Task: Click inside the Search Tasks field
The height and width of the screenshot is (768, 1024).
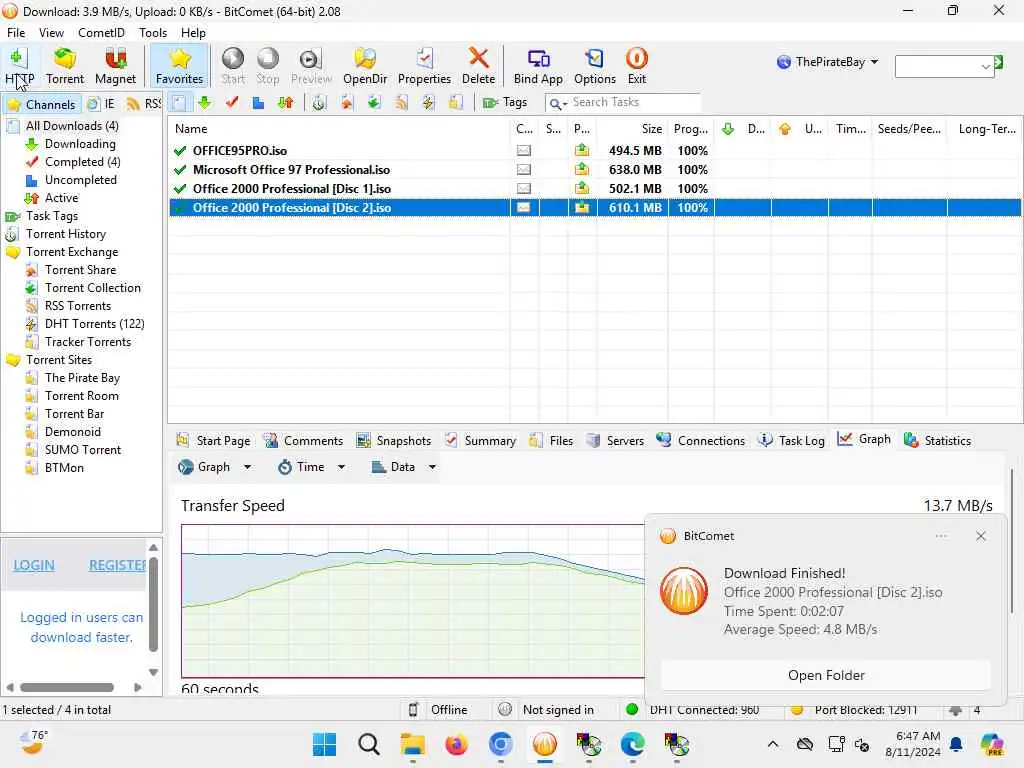Action: (x=634, y=103)
